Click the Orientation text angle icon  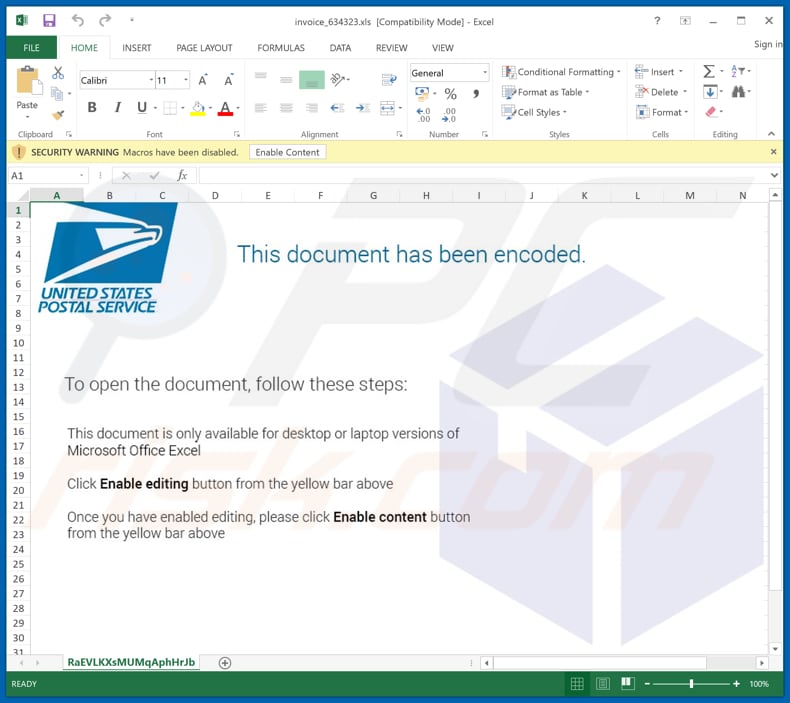(x=338, y=79)
